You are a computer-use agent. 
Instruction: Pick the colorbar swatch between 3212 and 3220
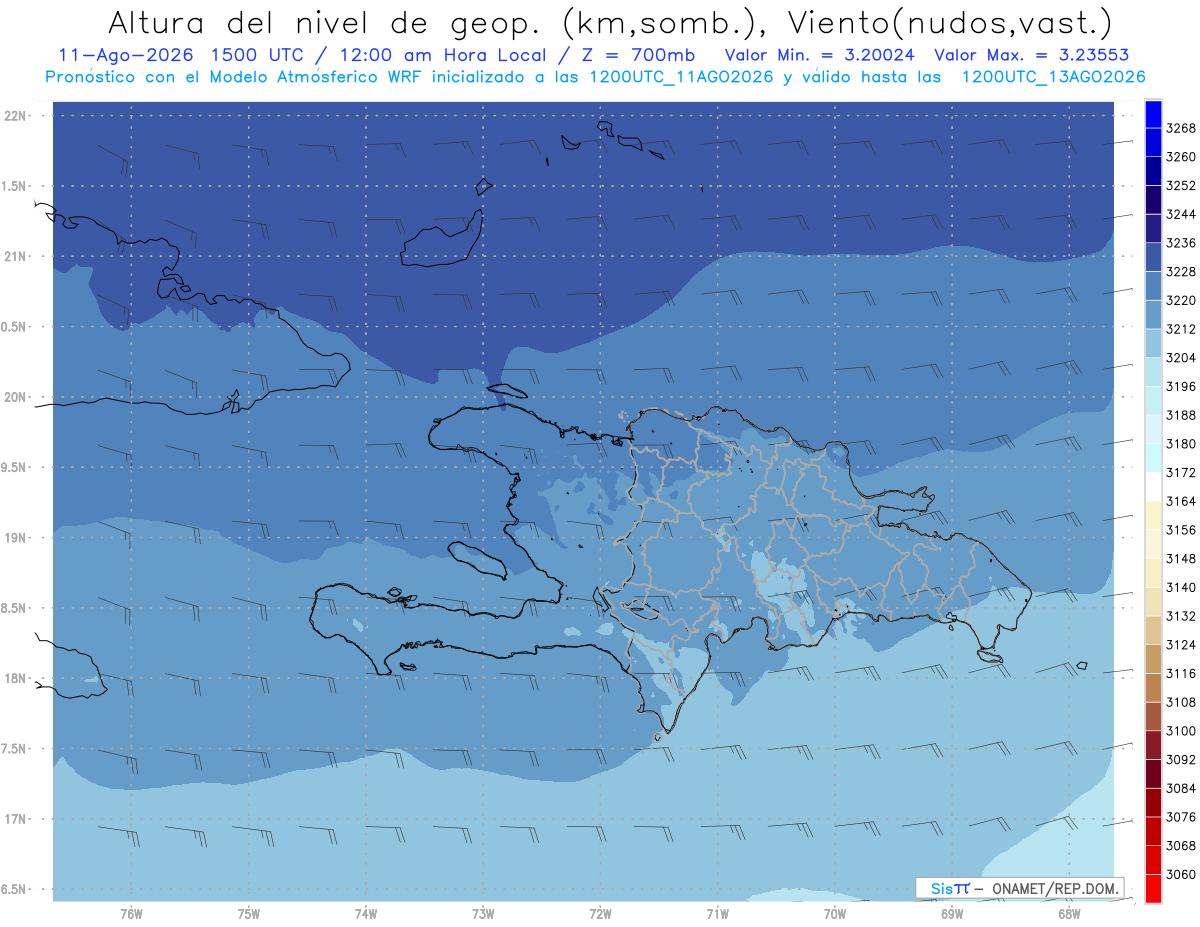click(1153, 315)
